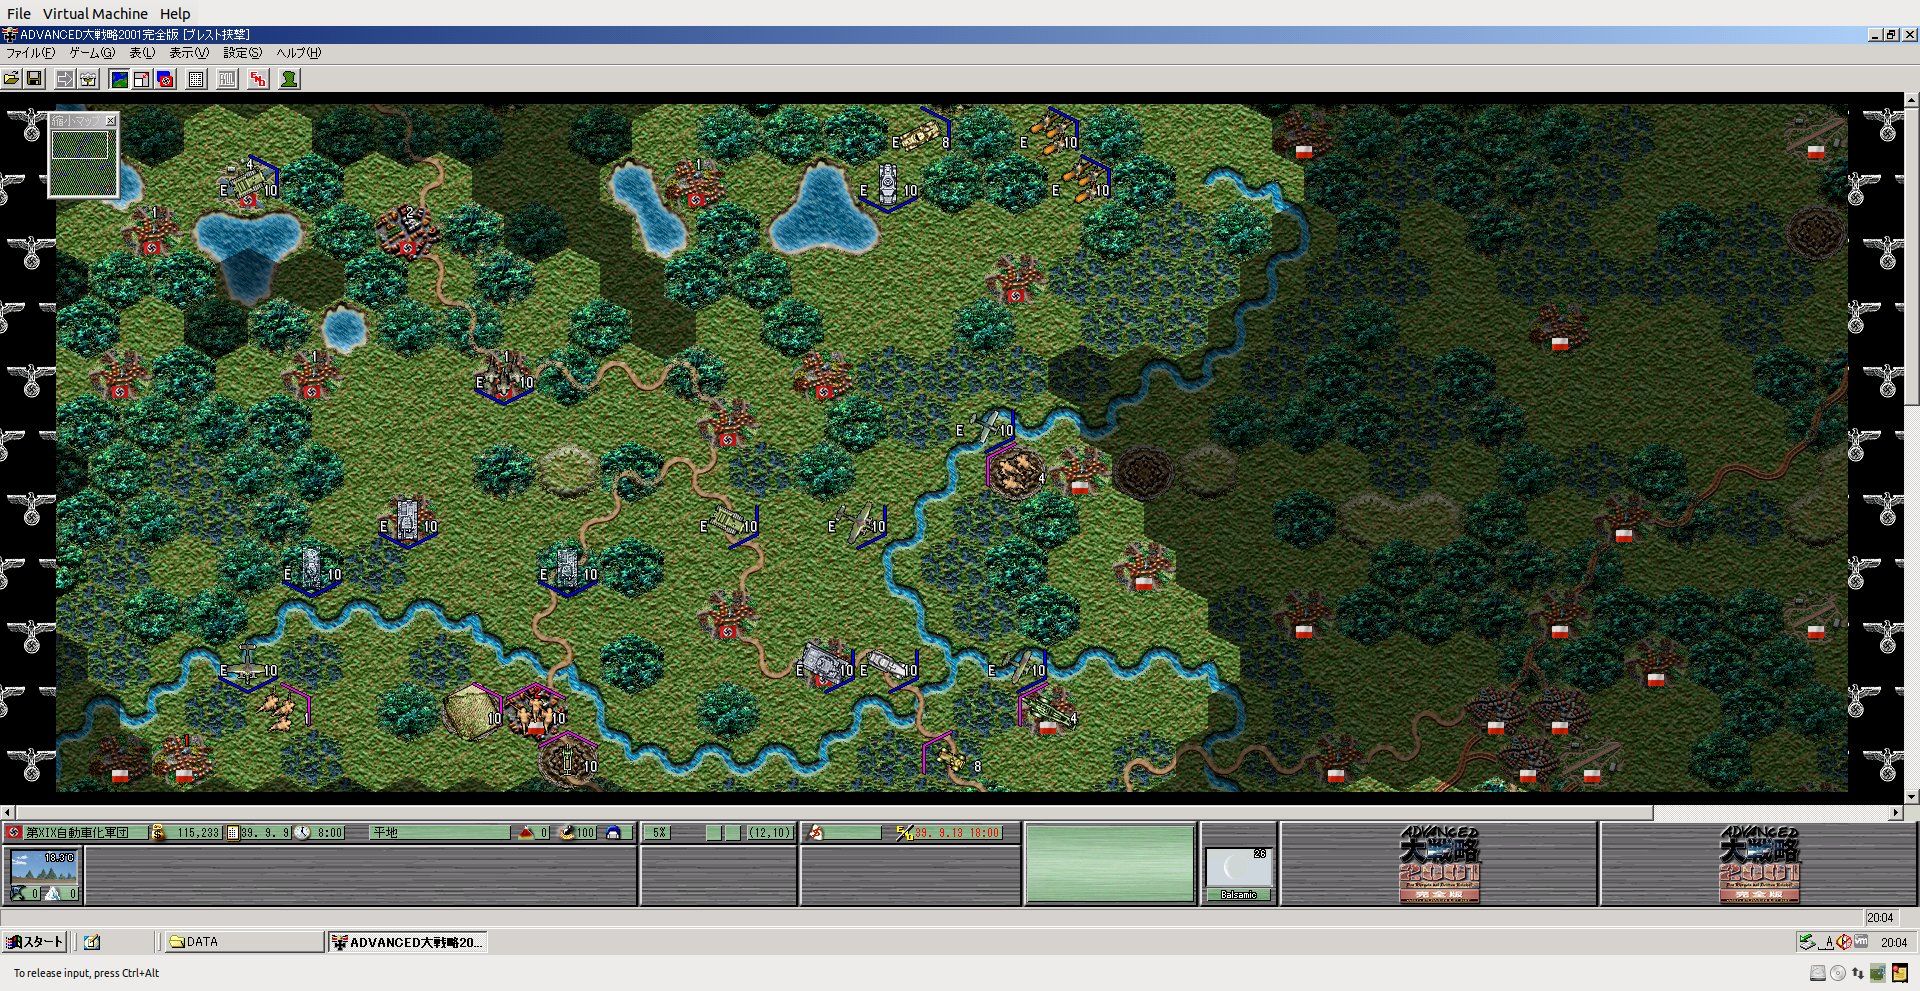Click the 115,233 funds value
Screen dimensions: 1920x991
(198, 832)
